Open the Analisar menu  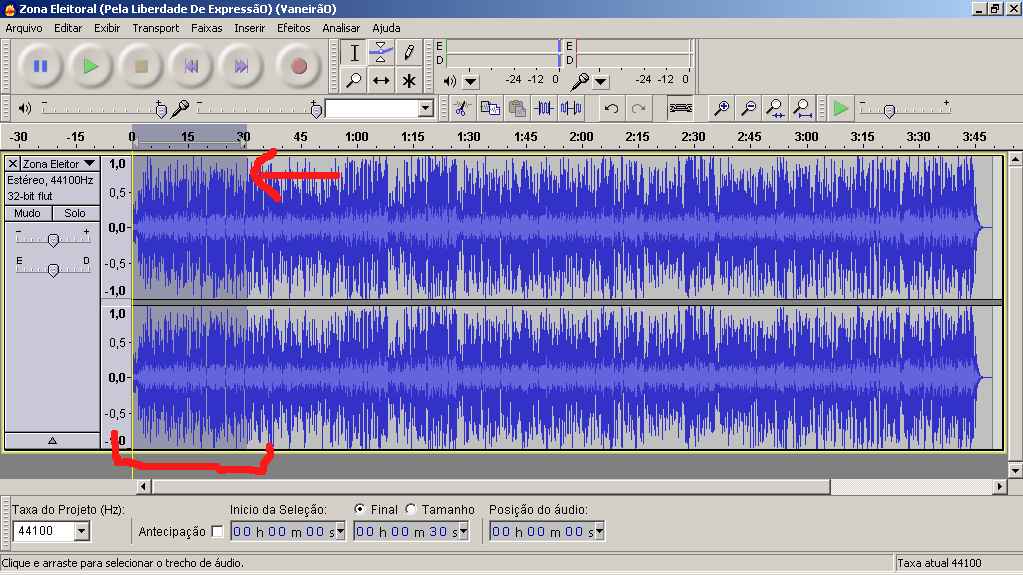pos(341,28)
